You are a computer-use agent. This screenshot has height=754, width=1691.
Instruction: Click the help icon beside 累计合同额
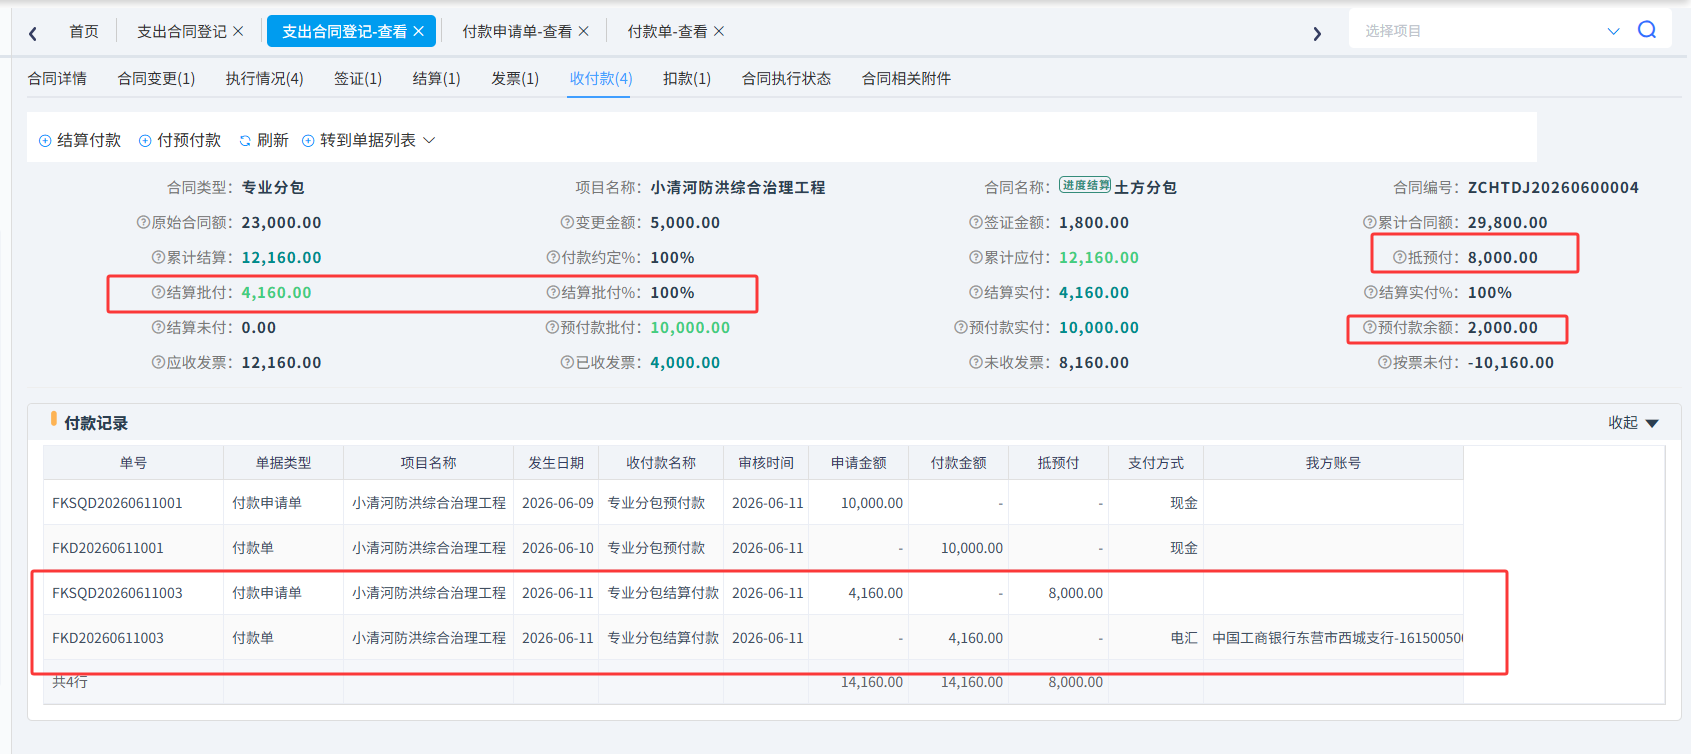point(1370,222)
